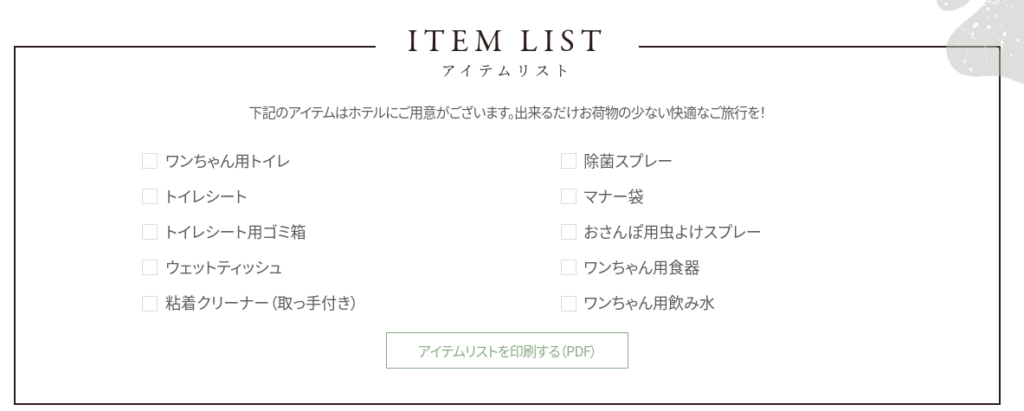
Task: Select the トイレシート用ゴミ箱 checkbox
Action: 150,232
